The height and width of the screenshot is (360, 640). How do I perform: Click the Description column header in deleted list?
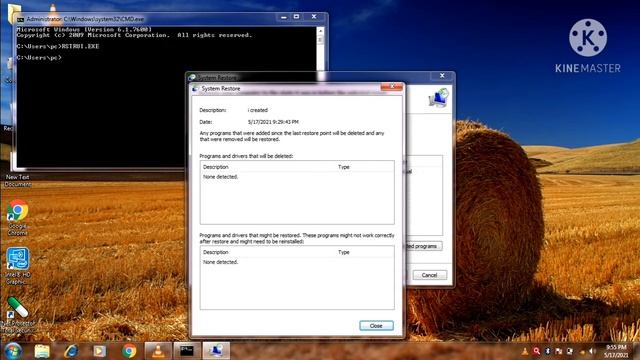tap(216, 167)
